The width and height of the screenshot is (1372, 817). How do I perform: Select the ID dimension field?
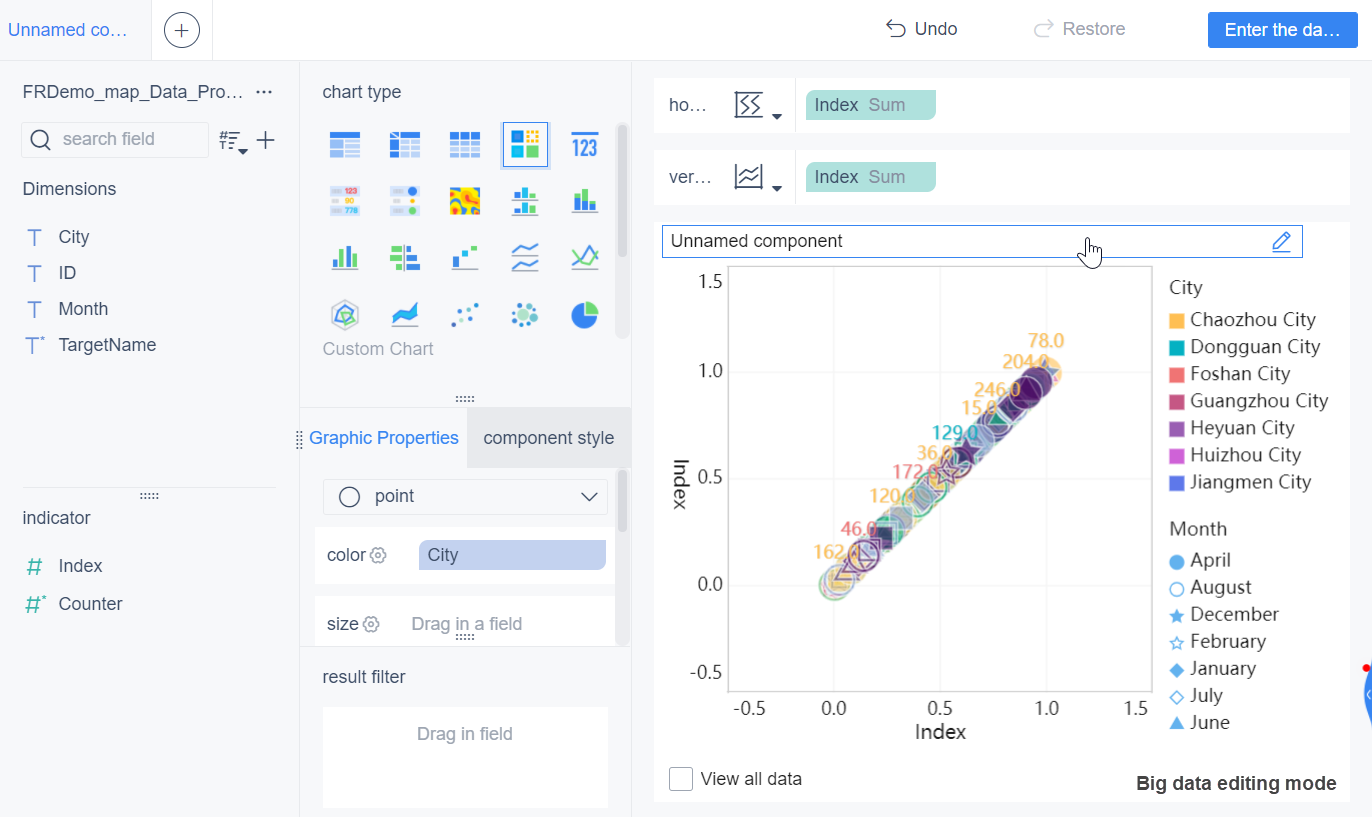67,273
